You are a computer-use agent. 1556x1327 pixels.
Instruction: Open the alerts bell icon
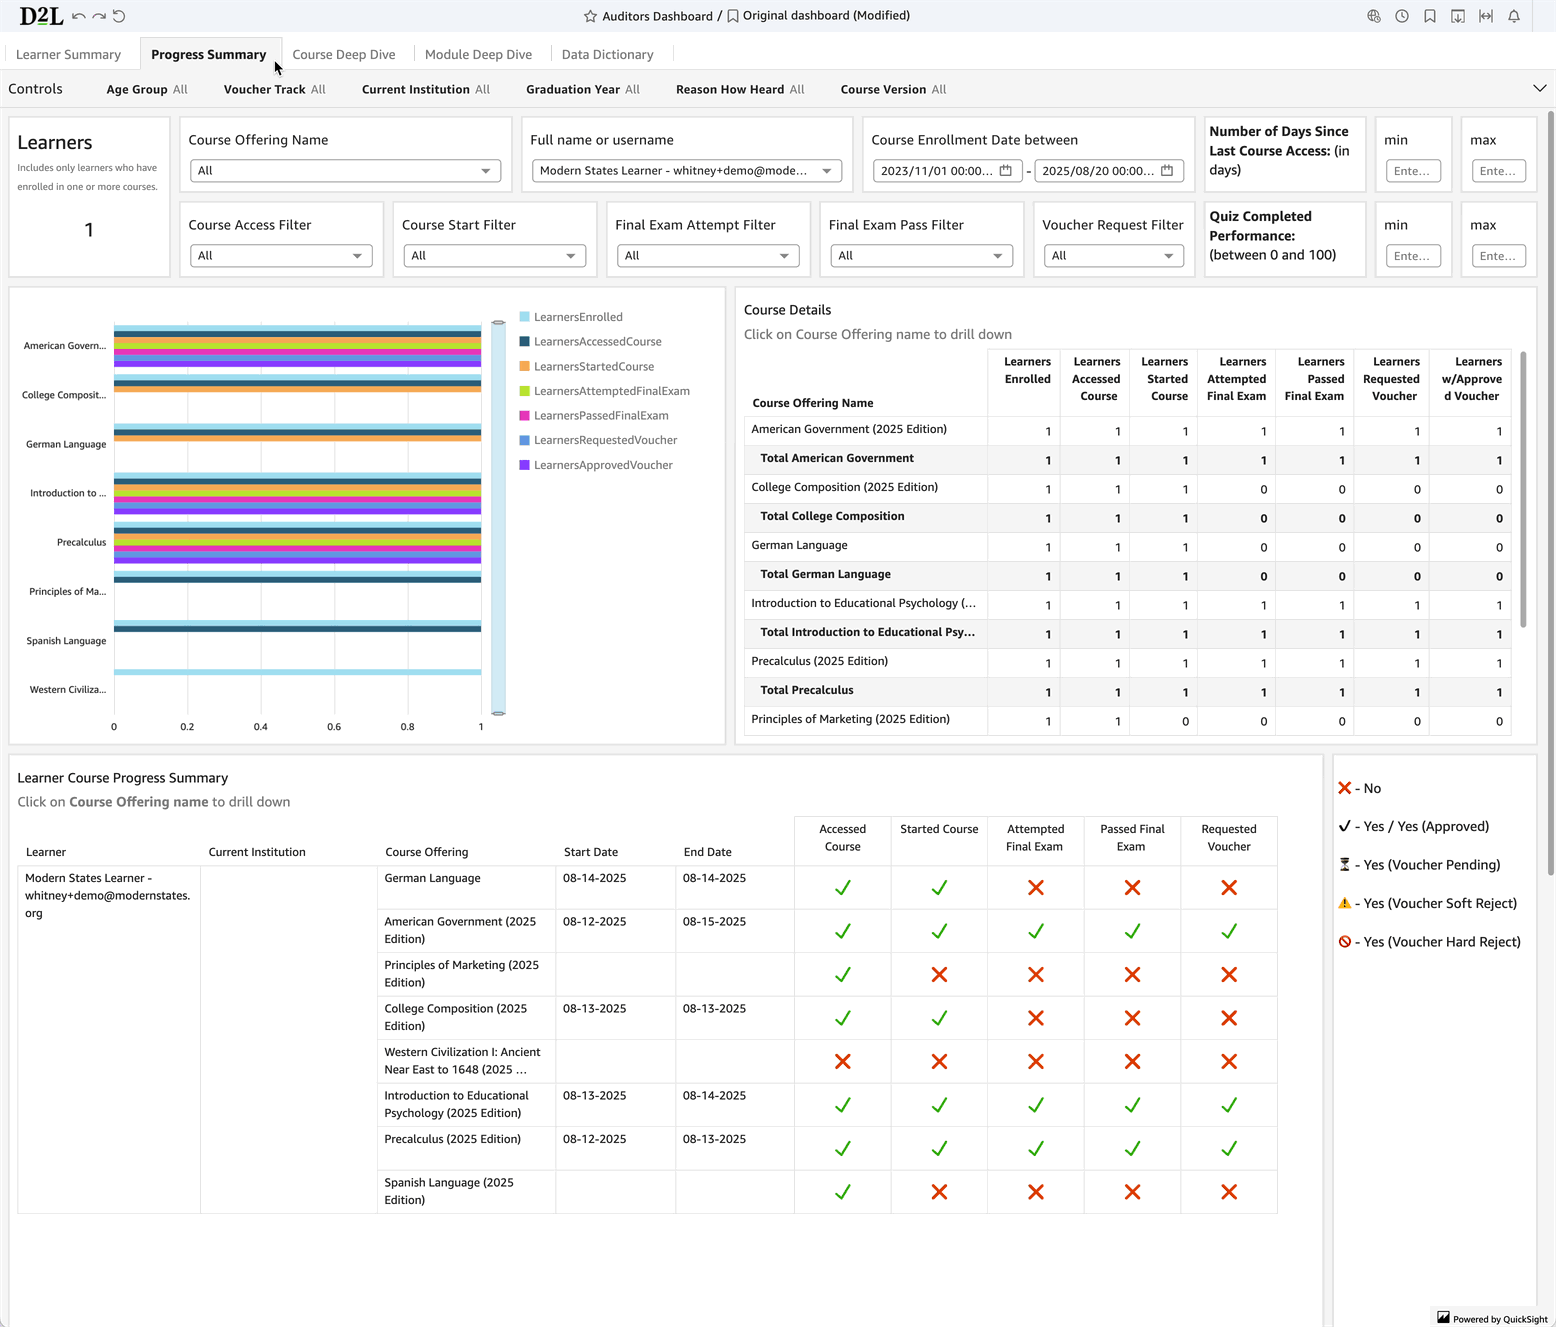coord(1514,16)
